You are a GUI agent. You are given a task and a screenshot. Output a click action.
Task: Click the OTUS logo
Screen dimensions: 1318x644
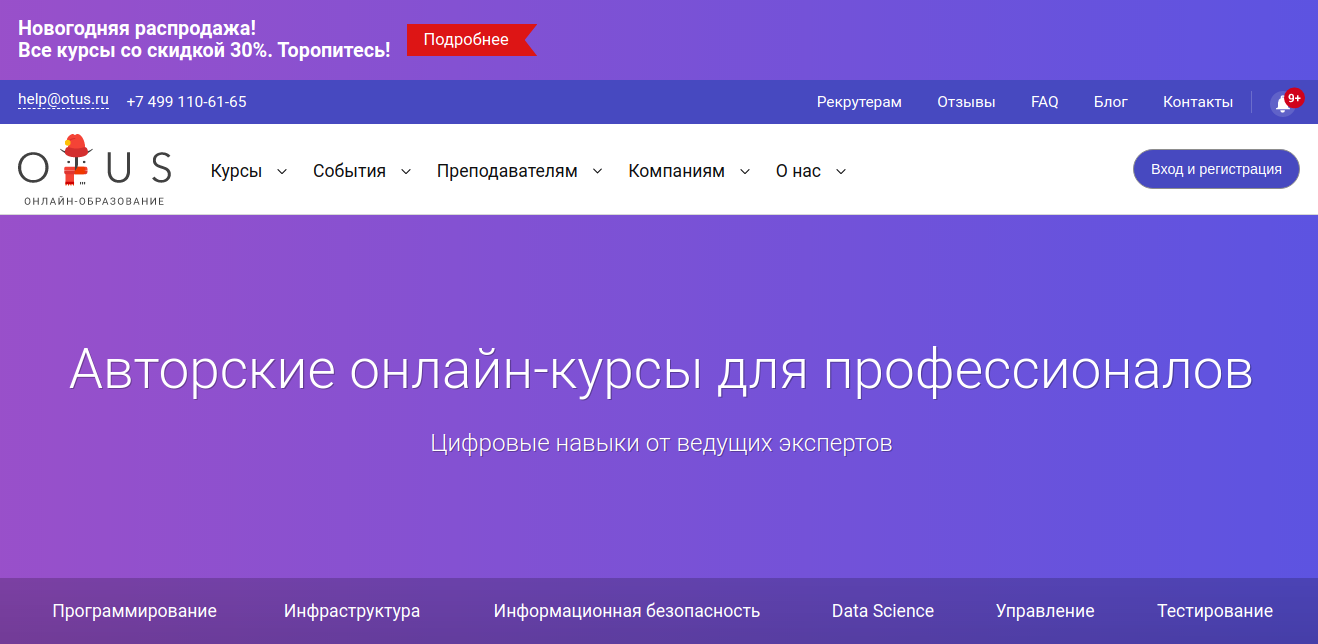pyautogui.click(x=94, y=168)
